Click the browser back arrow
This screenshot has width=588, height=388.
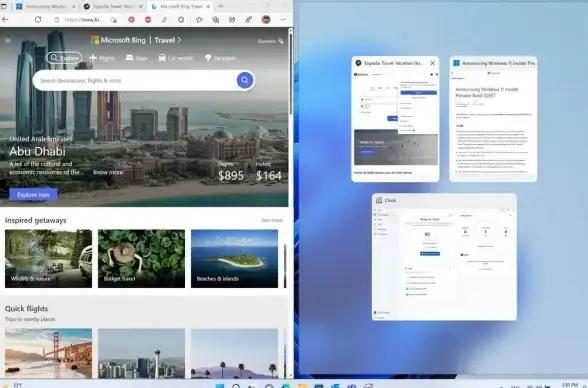5,19
